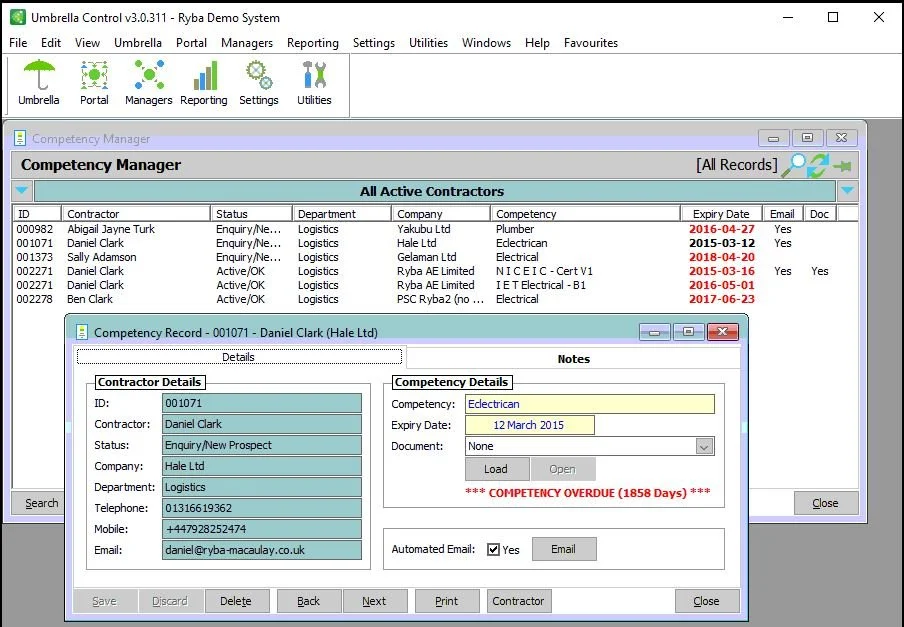Select the I E T Electrical - B1 row

click(x=435, y=285)
